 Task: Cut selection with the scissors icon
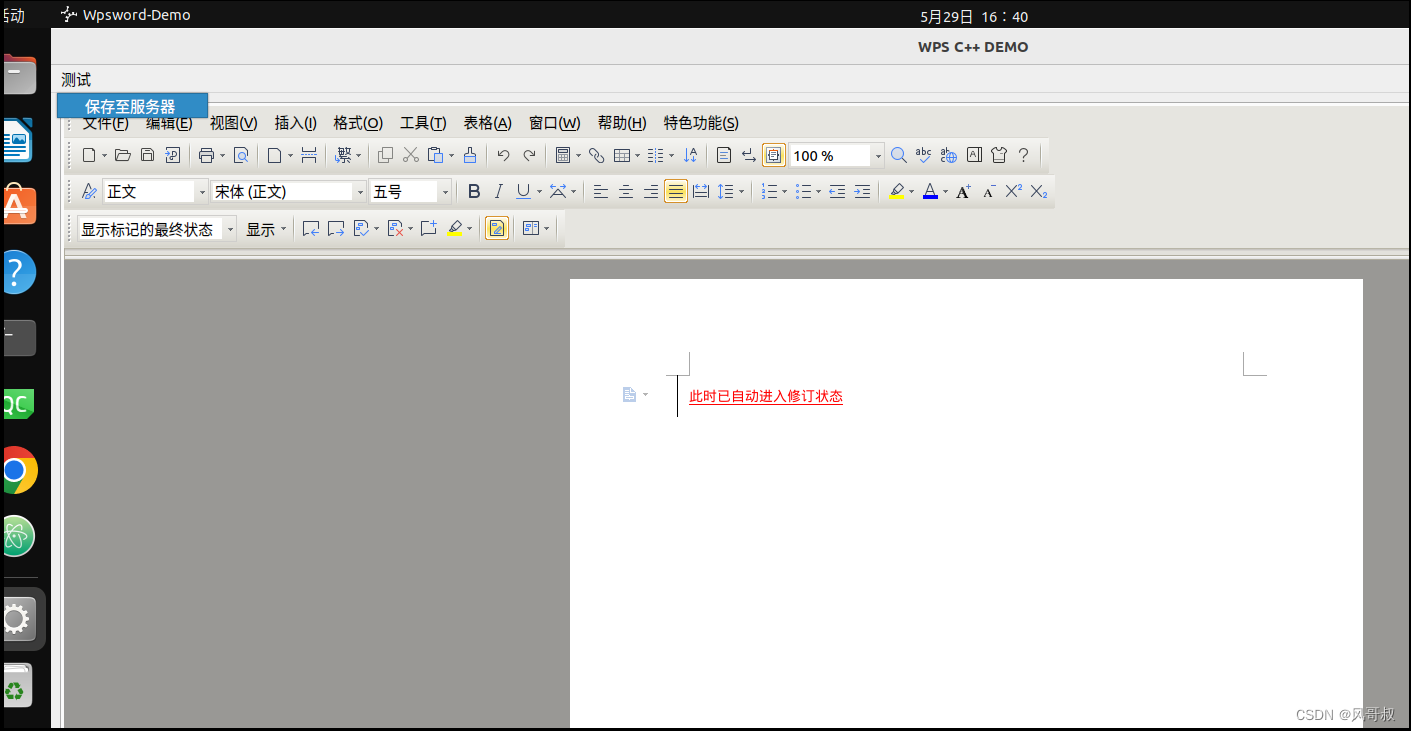click(x=411, y=155)
